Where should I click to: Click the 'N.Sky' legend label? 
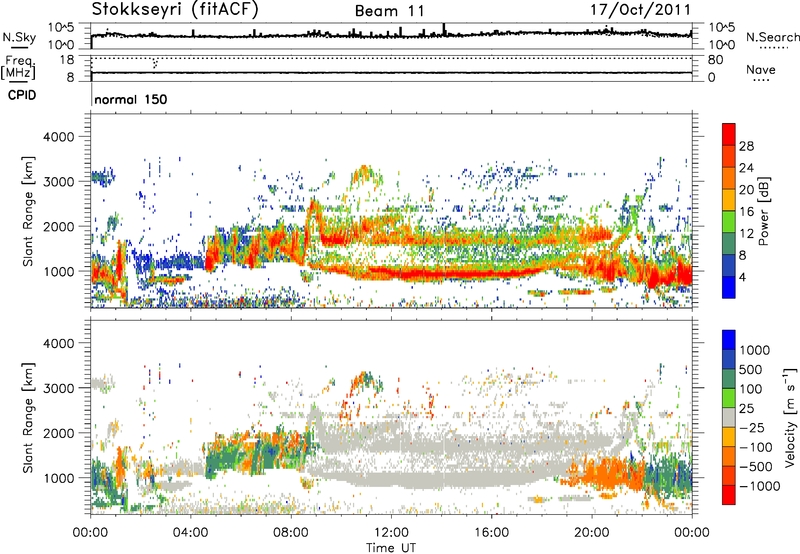tap(19, 37)
